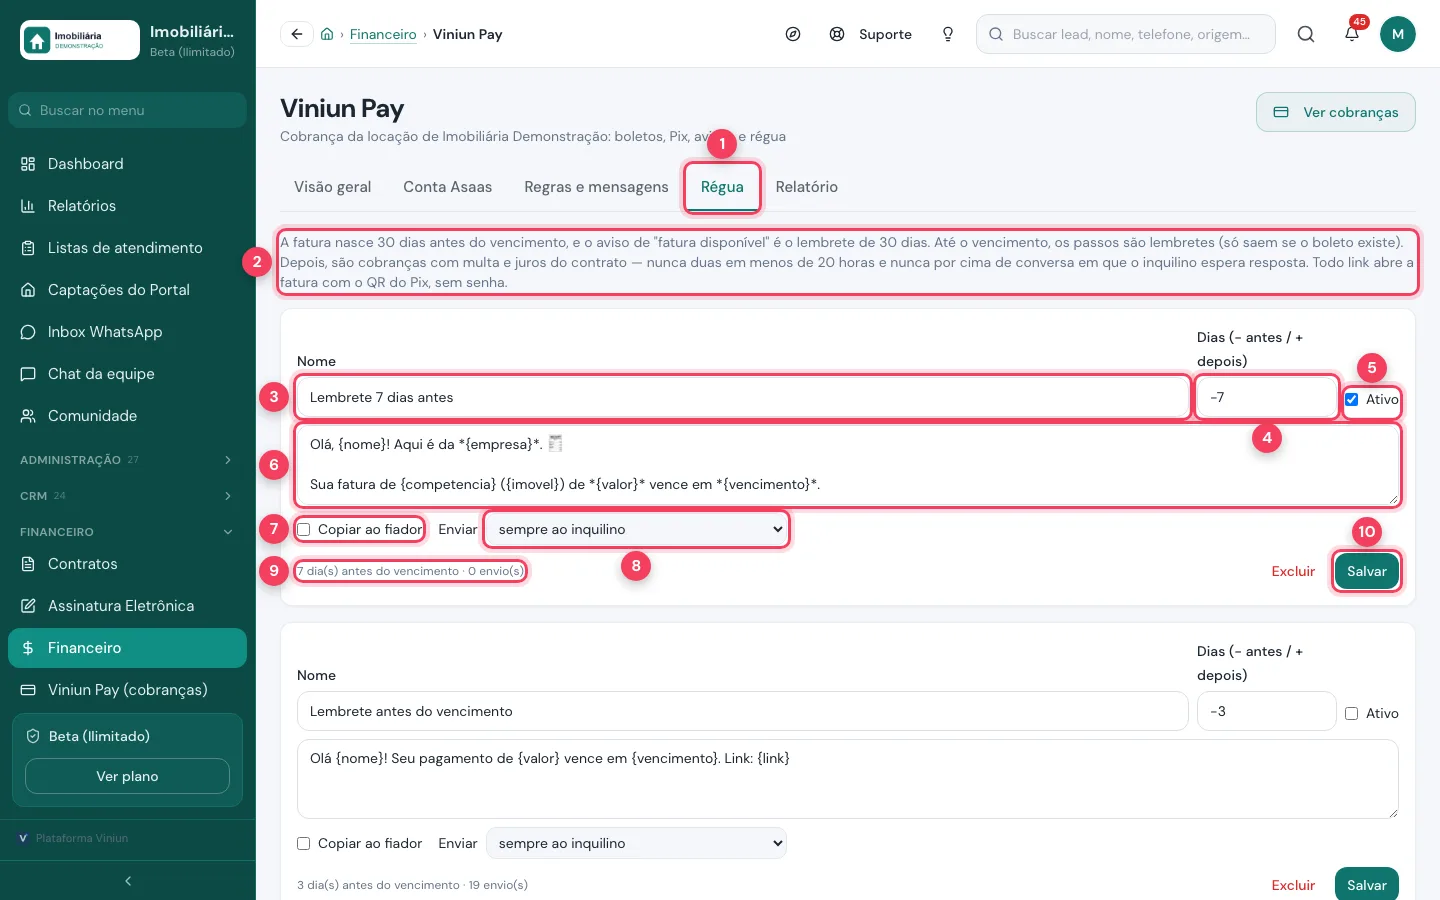Open Contratos in sidebar

coord(127,564)
